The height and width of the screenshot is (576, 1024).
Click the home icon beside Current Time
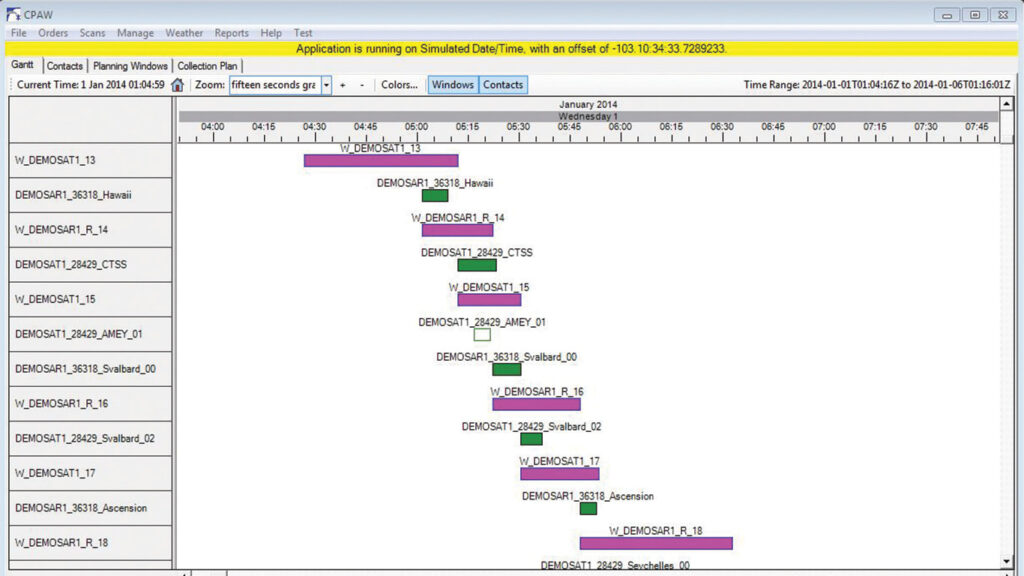177,85
